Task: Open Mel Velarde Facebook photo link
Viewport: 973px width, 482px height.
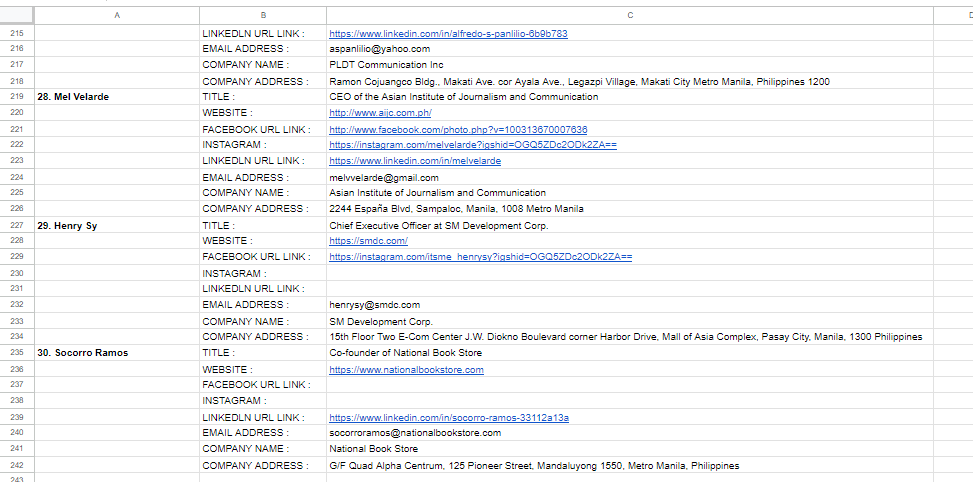Action: (x=458, y=130)
